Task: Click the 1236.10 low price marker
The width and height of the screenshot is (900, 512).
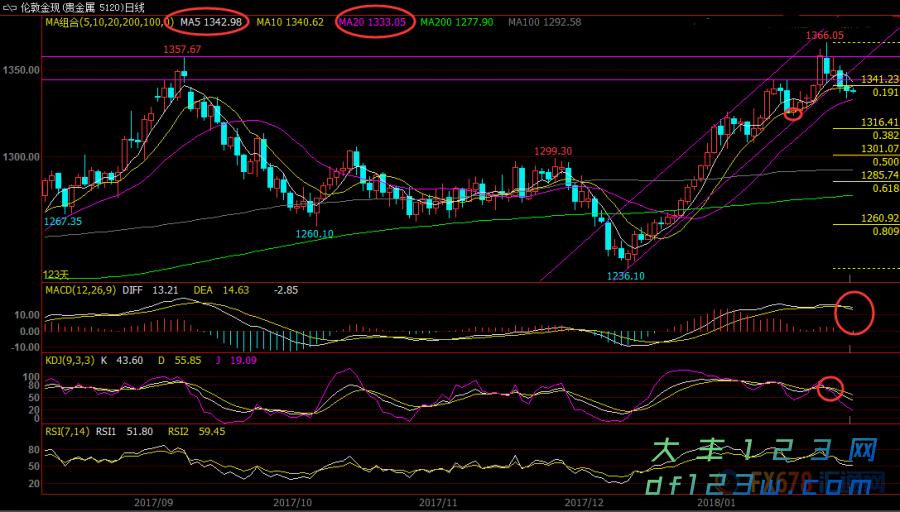Action: pyautogui.click(x=624, y=276)
